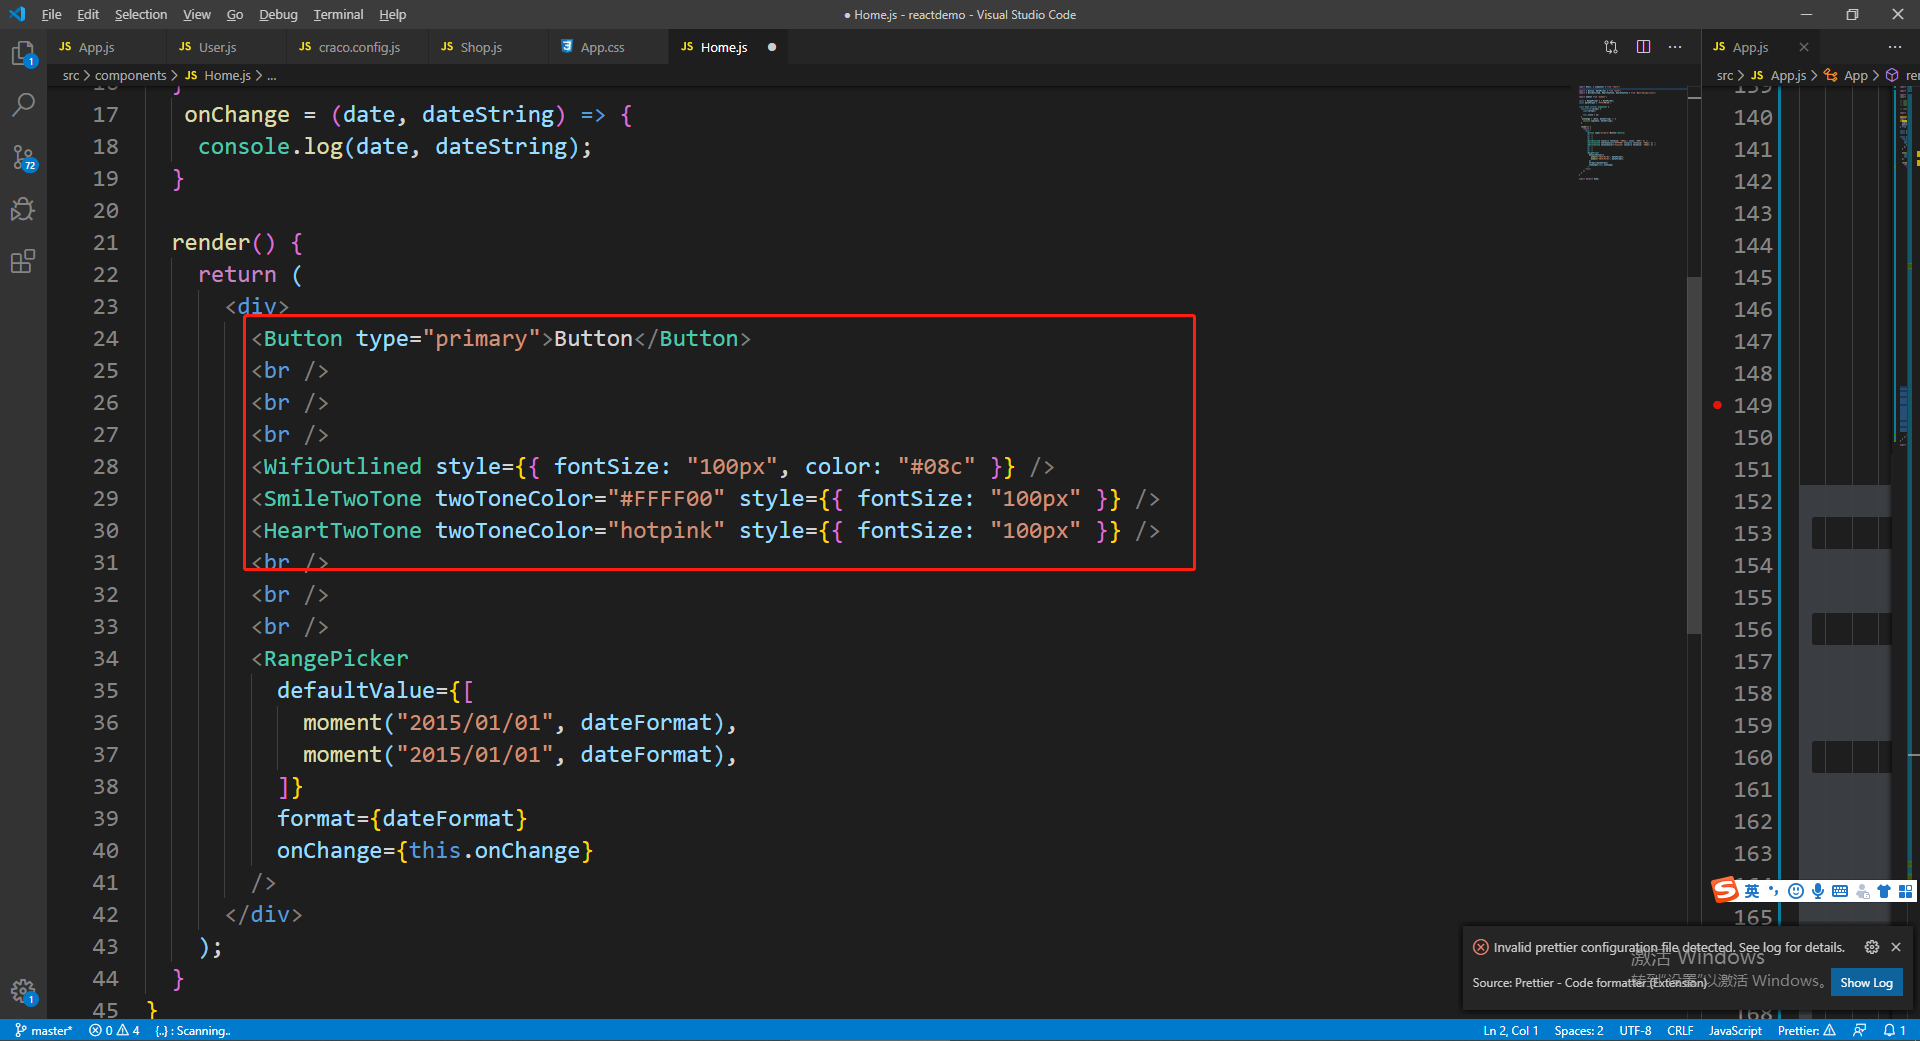Open the Extensions view in activity bar

pyautogui.click(x=23, y=262)
